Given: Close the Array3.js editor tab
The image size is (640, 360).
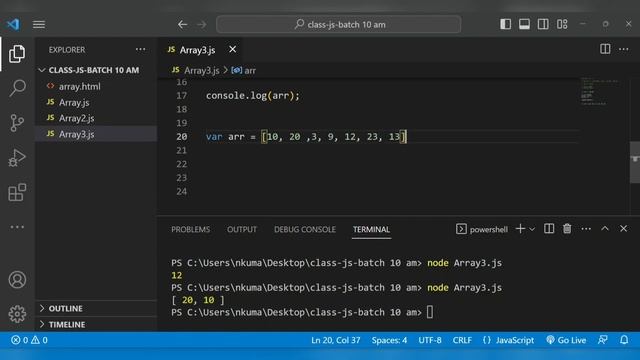Looking at the screenshot, I should [232, 49].
